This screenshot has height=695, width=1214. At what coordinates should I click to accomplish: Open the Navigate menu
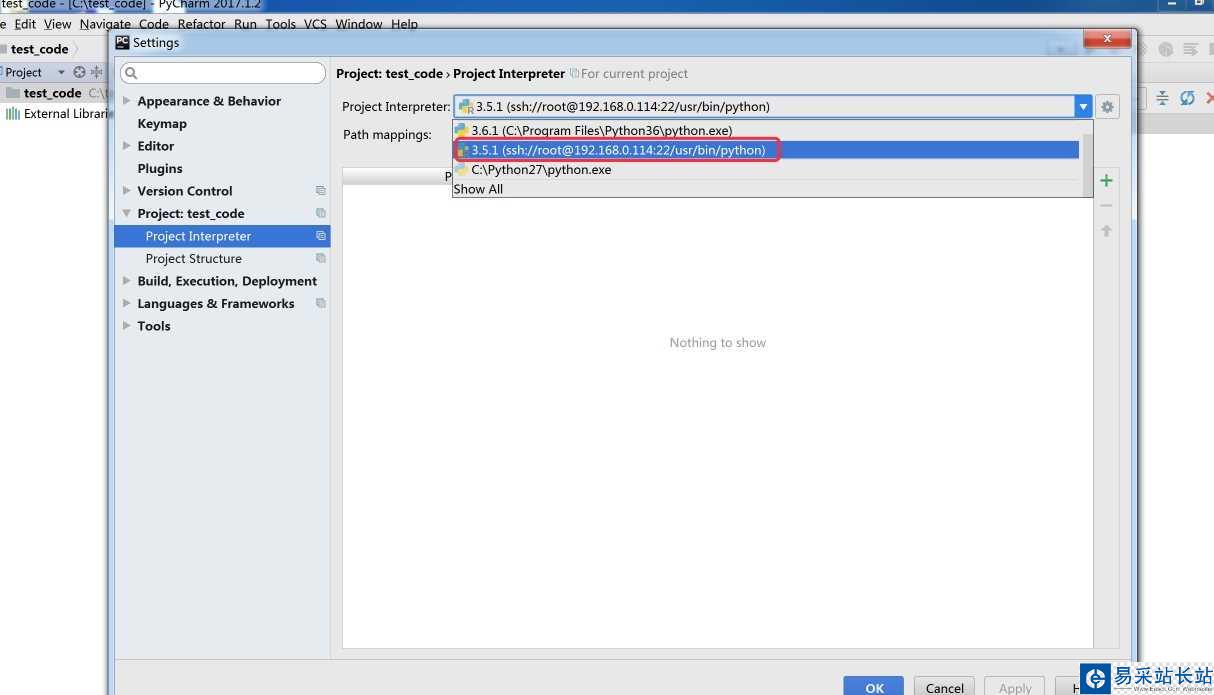coord(105,24)
